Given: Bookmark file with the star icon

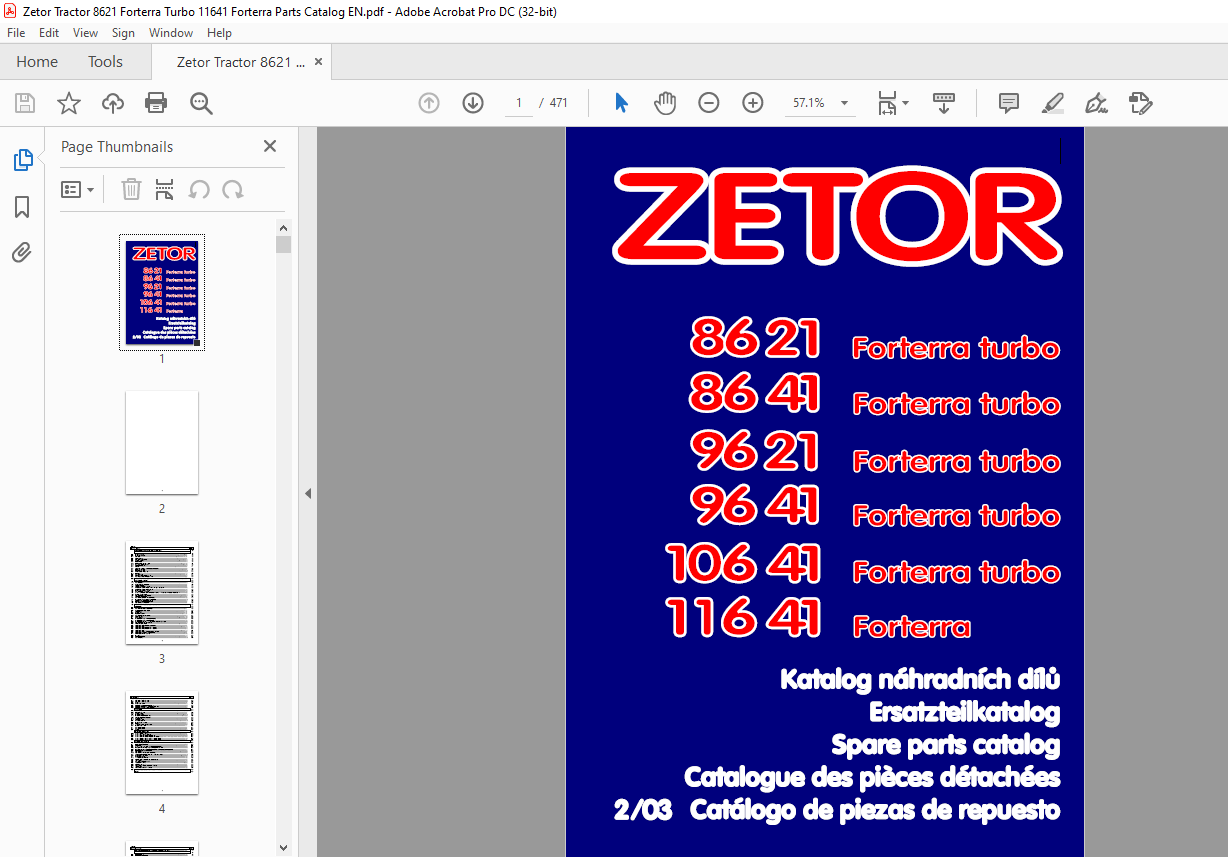Looking at the screenshot, I should pyautogui.click(x=68, y=103).
